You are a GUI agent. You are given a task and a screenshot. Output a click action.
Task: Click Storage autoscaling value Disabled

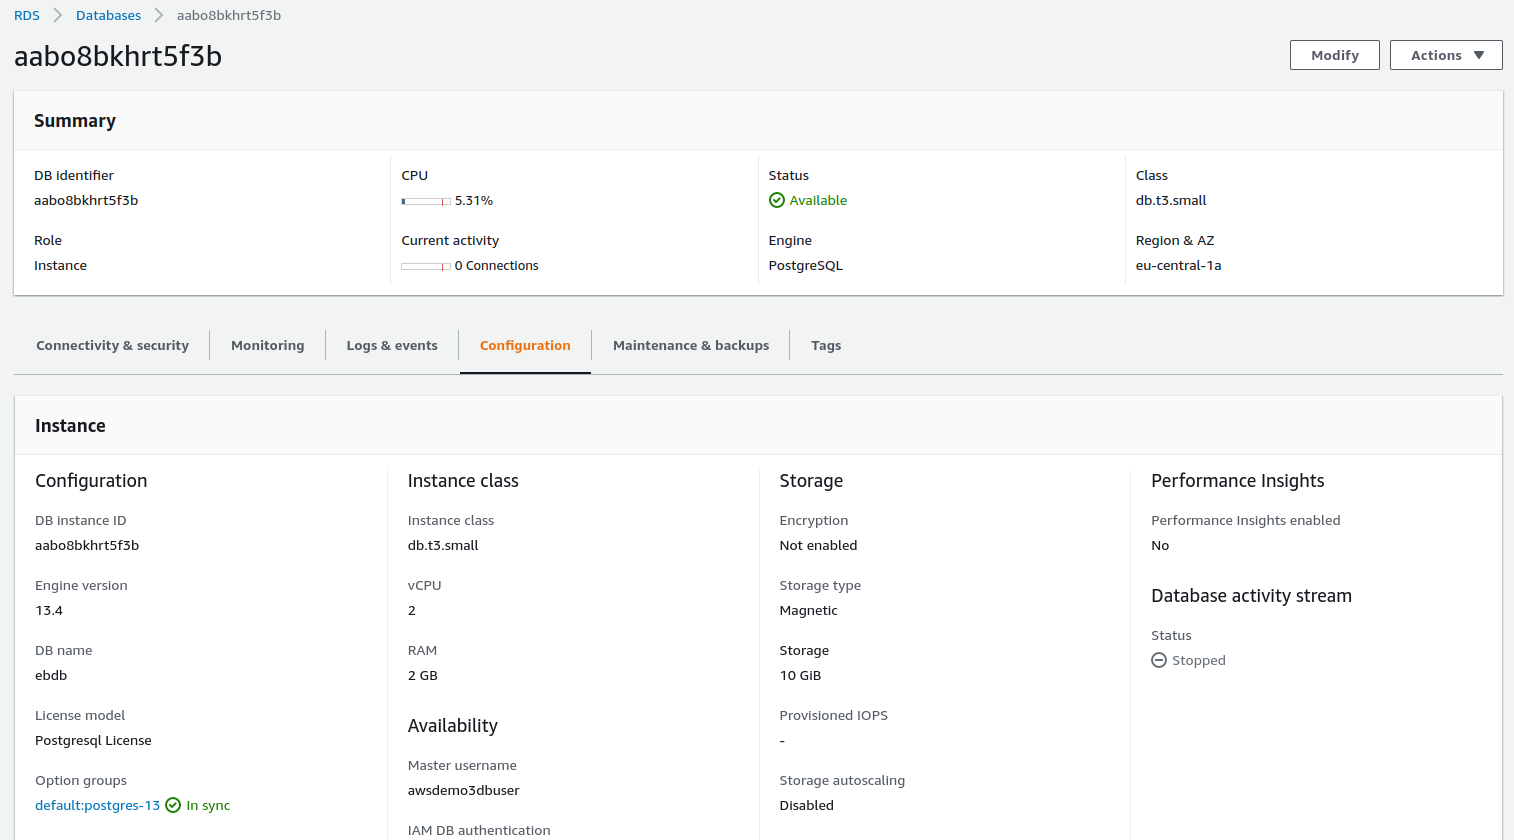(807, 805)
